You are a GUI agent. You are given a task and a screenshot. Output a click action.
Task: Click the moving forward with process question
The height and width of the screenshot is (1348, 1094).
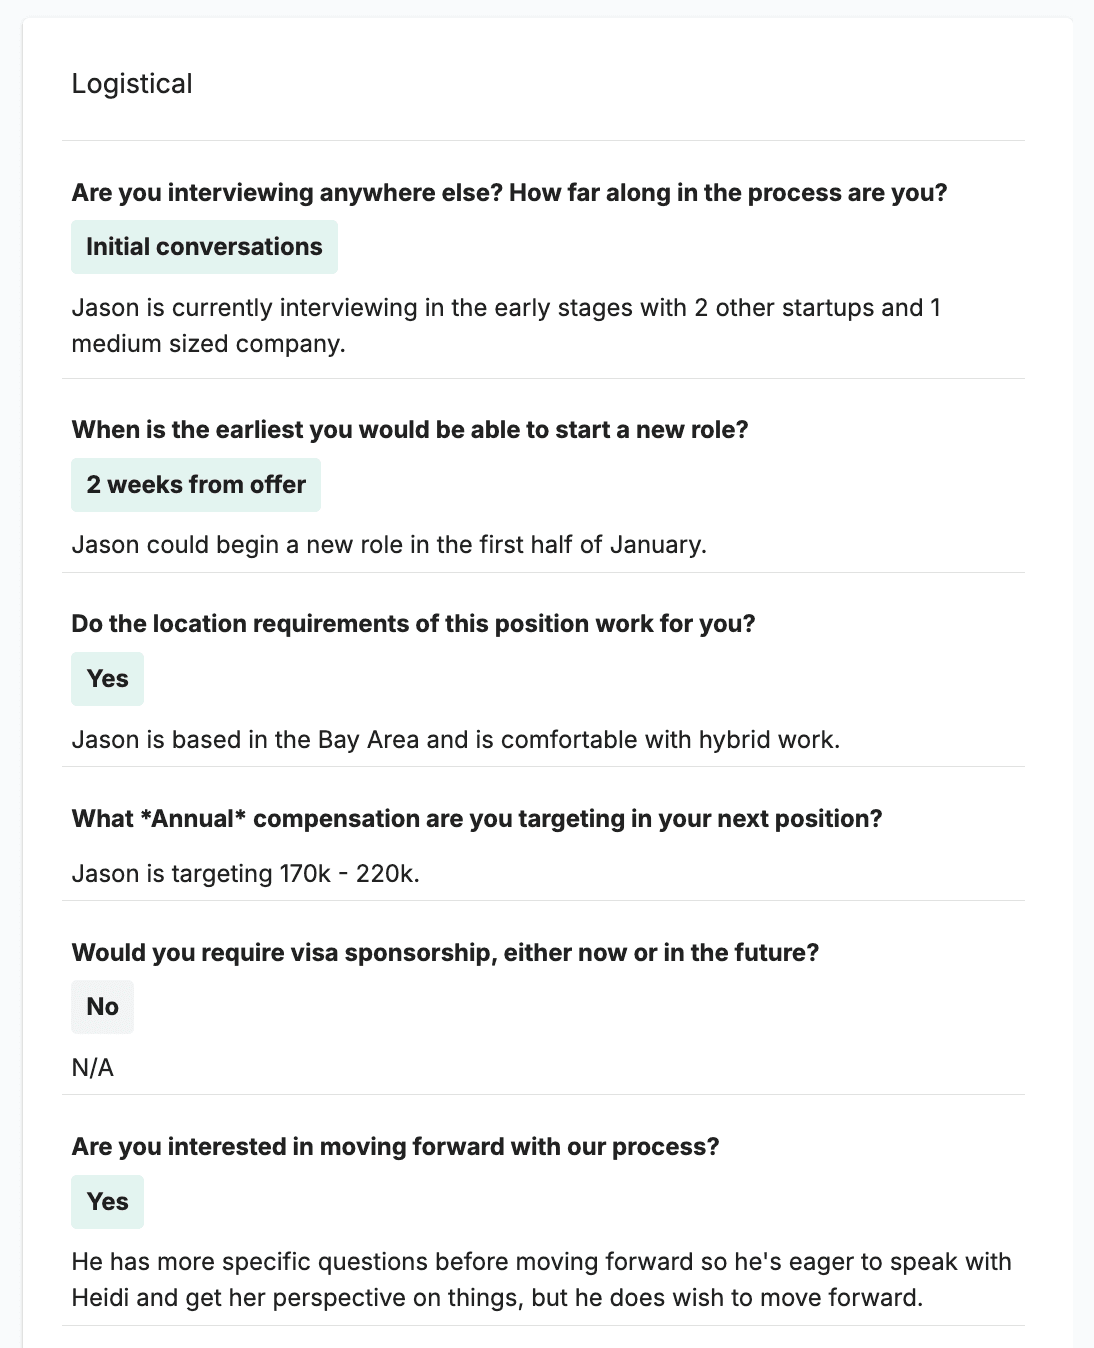[395, 1147]
